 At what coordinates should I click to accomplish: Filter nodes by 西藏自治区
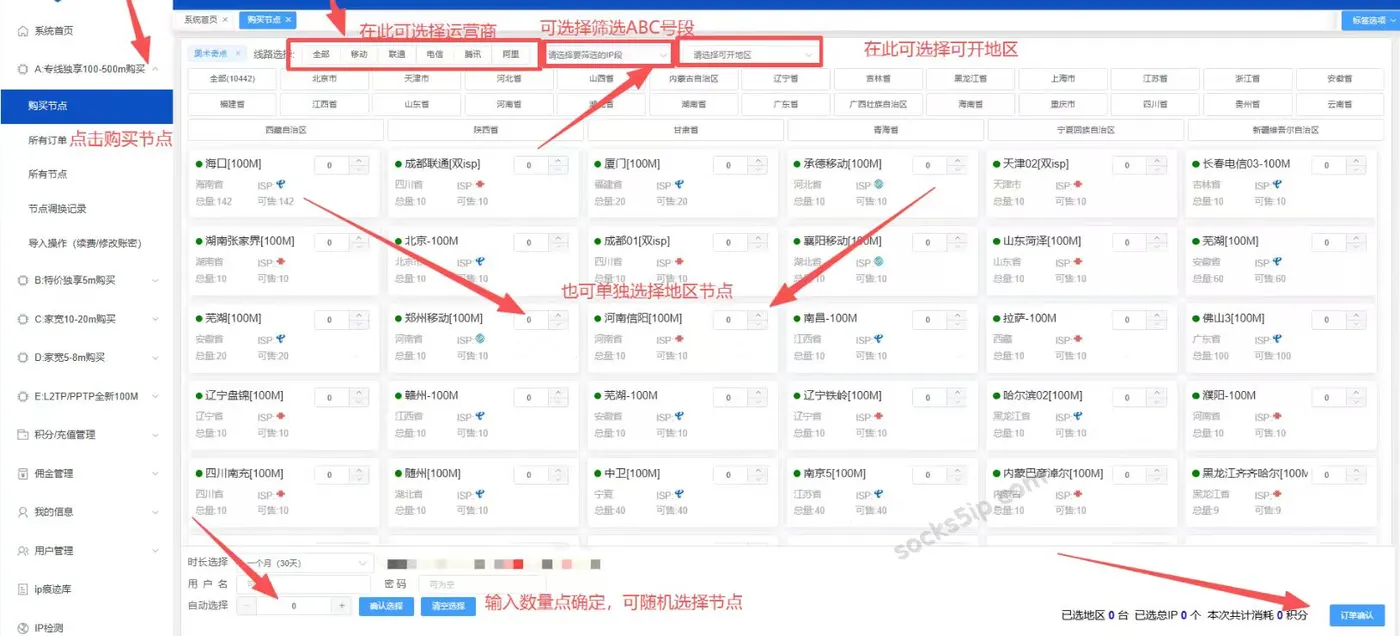pos(286,129)
